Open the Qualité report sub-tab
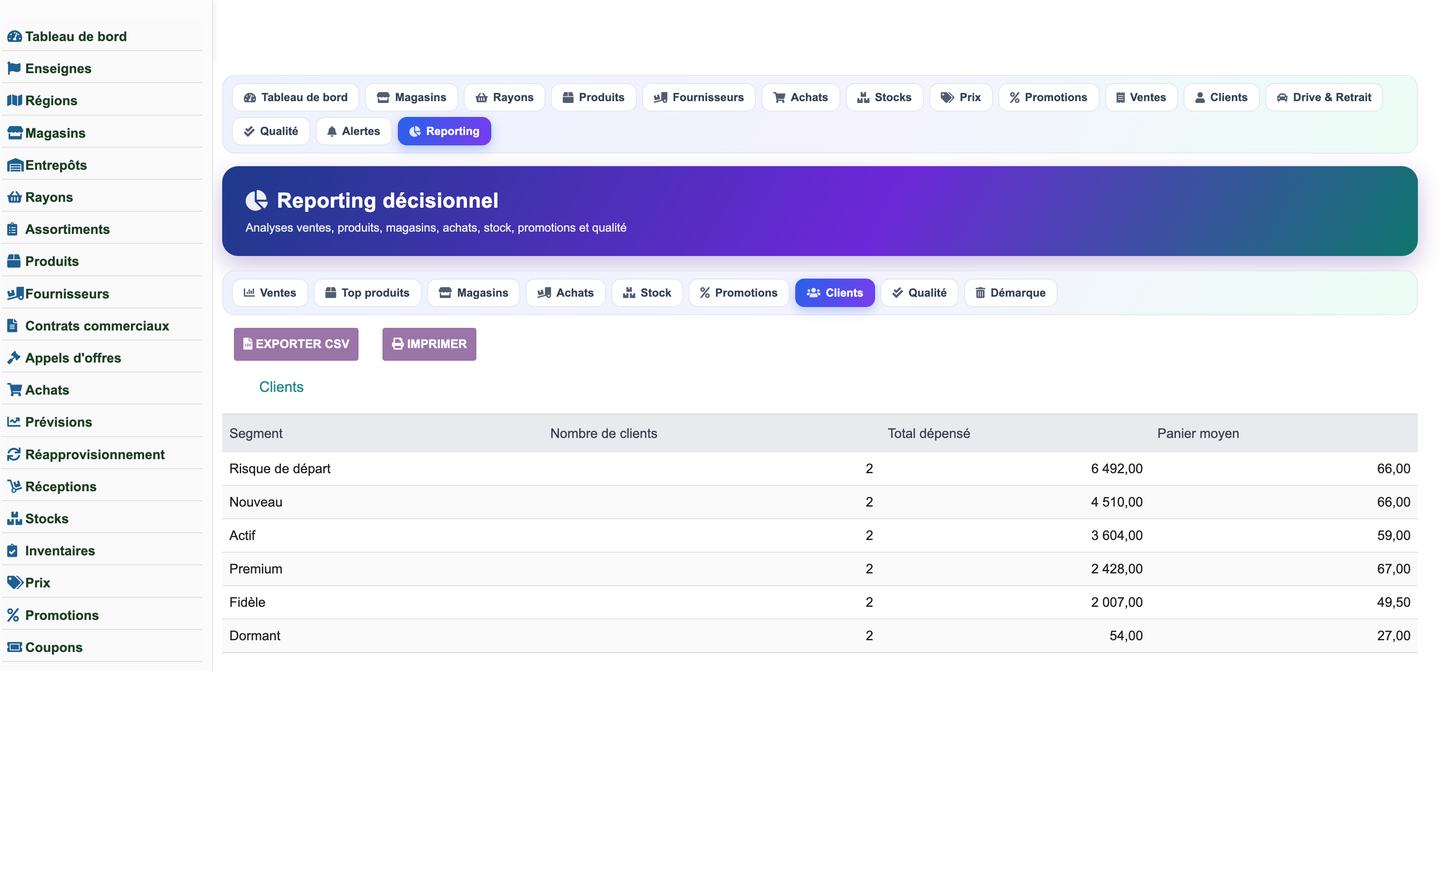The width and height of the screenshot is (1445, 894). 920,293
